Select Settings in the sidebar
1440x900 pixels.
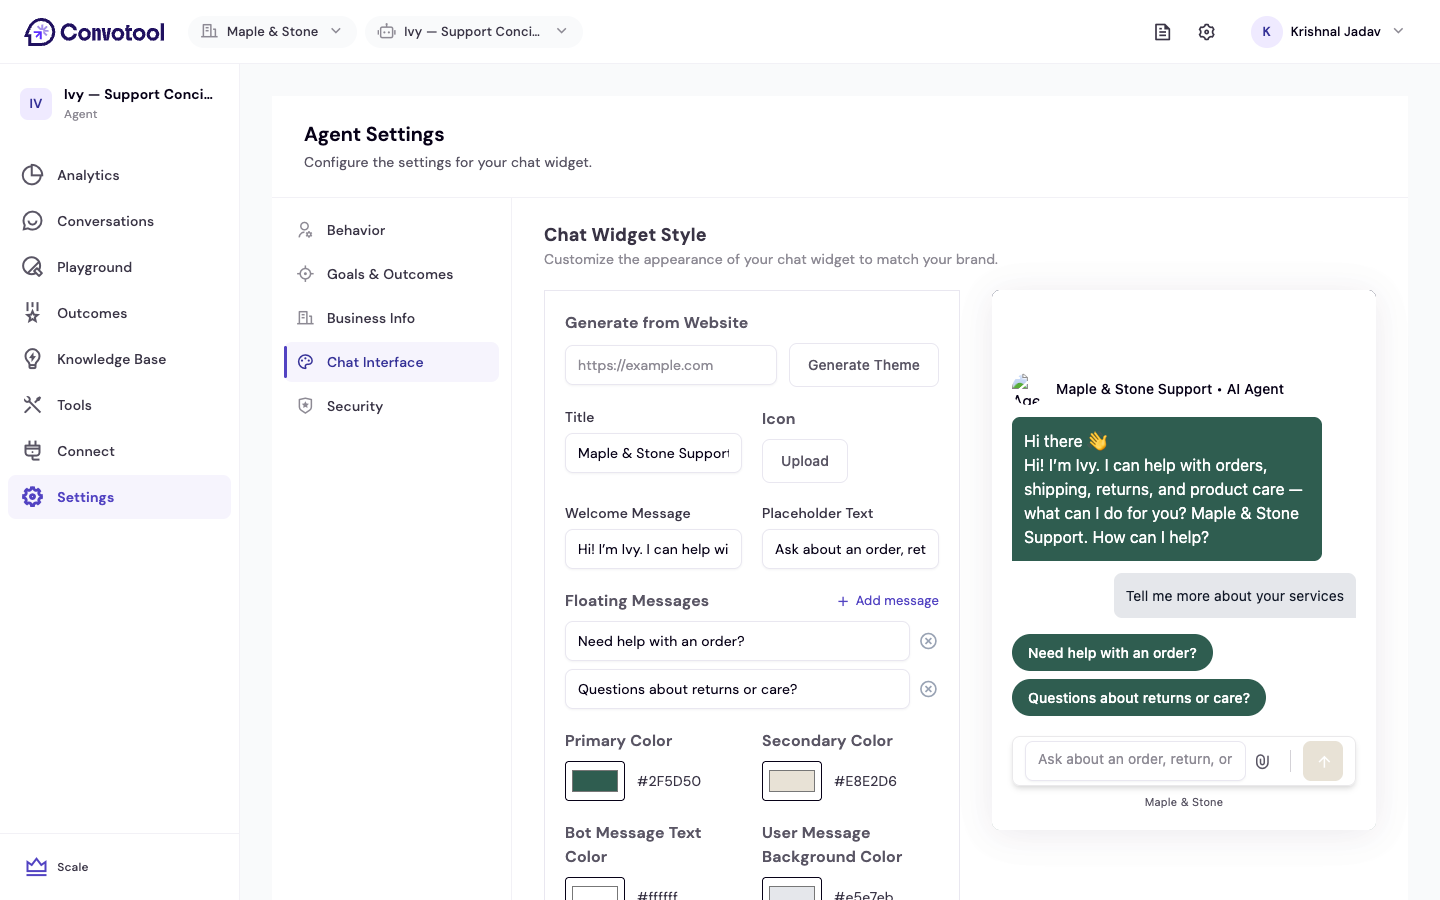pos(119,497)
